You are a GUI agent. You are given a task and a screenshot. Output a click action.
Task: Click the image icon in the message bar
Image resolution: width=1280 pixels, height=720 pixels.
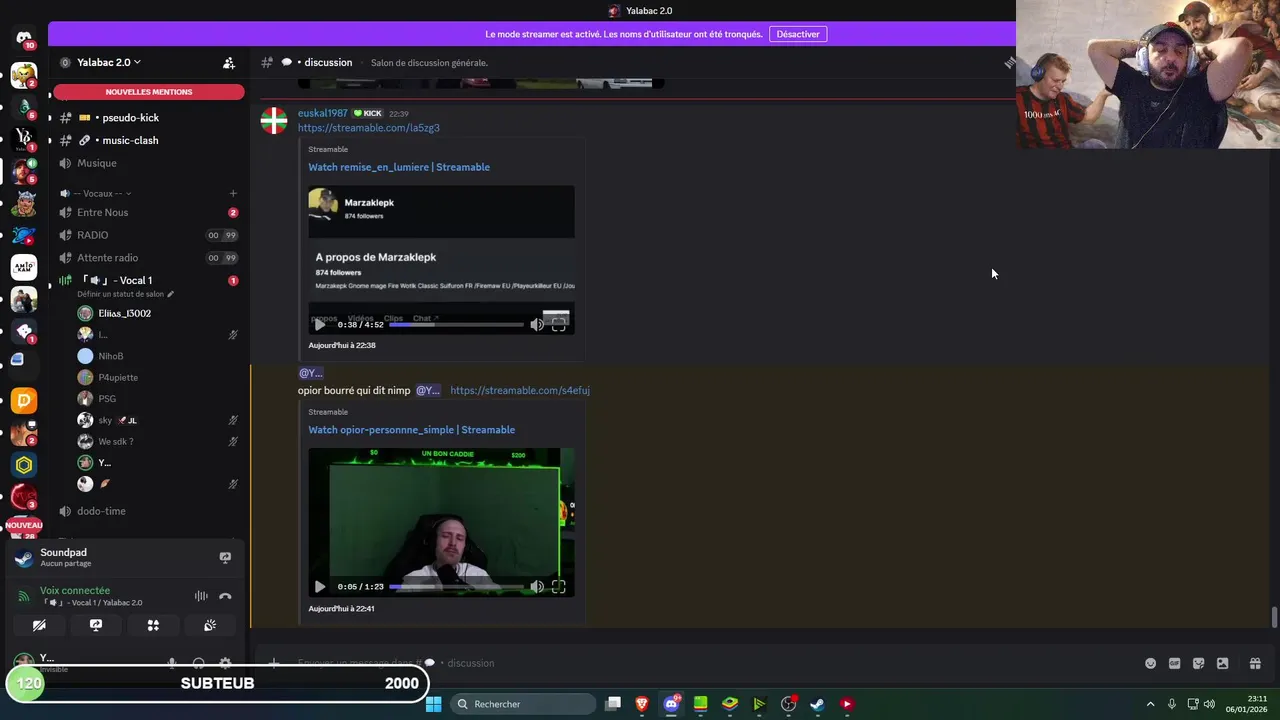1222,663
